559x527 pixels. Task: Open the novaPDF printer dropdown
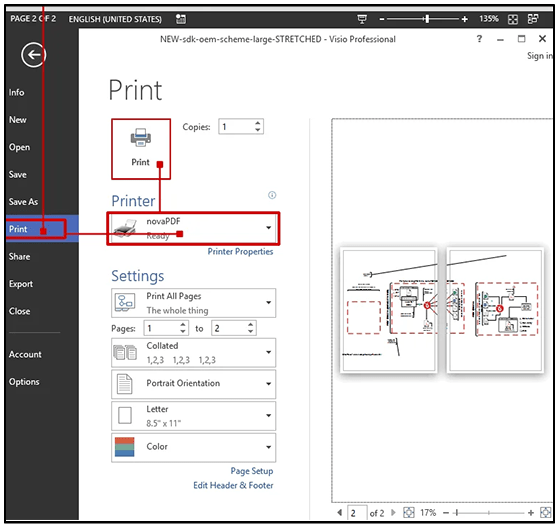coord(268,227)
